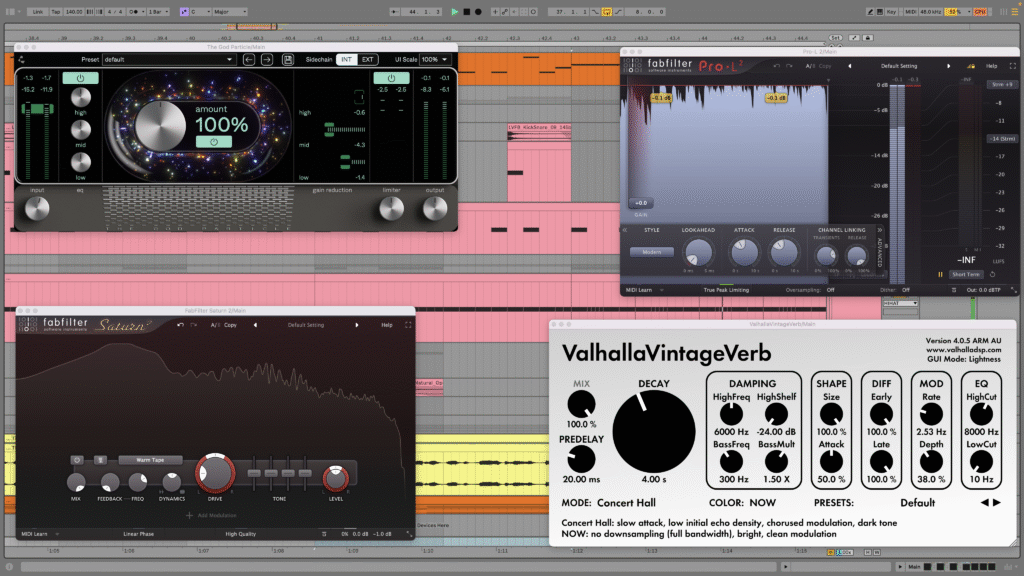1024x576 pixels.
Task: Open the Warm Tape style dropdown in Saturn
Action: point(150,460)
